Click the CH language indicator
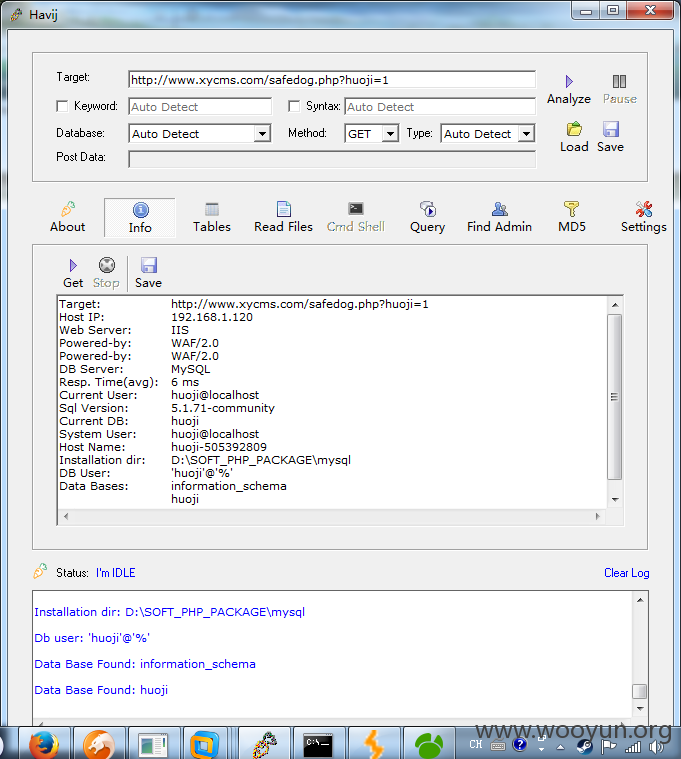Screen dimensions: 681x759 tap(476, 744)
